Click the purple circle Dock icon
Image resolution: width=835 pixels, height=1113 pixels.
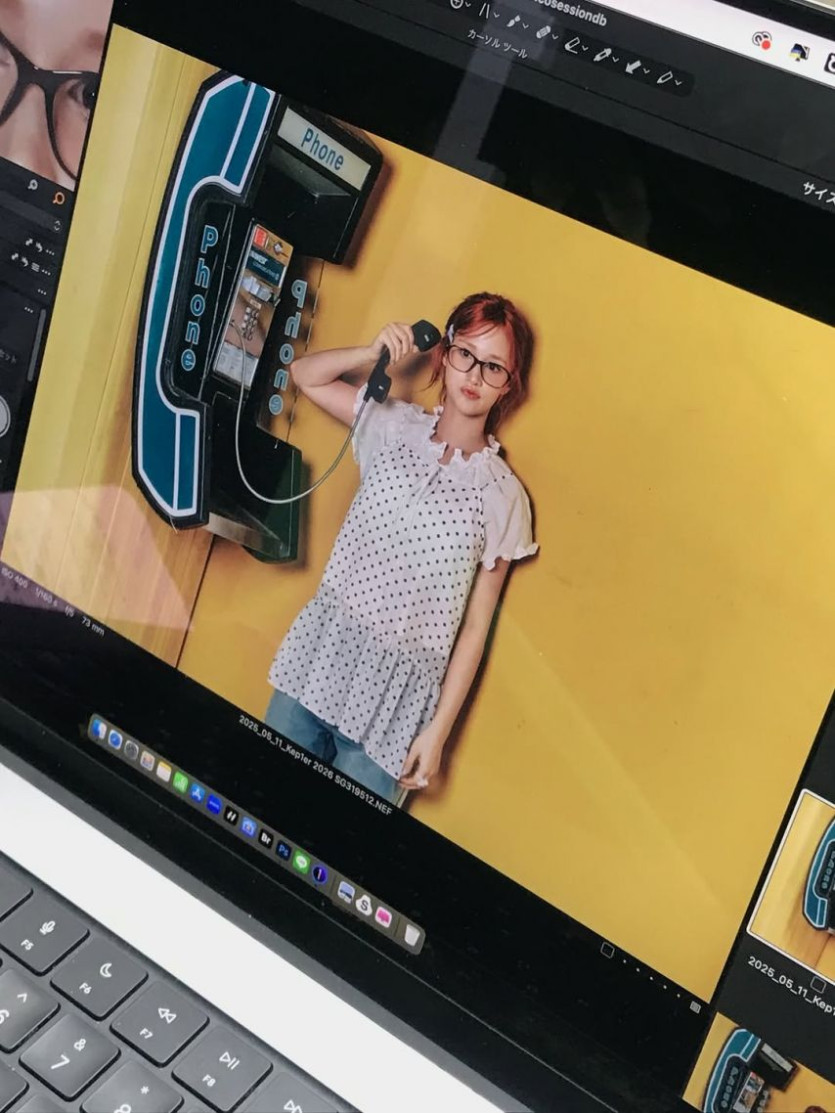(320, 874)
